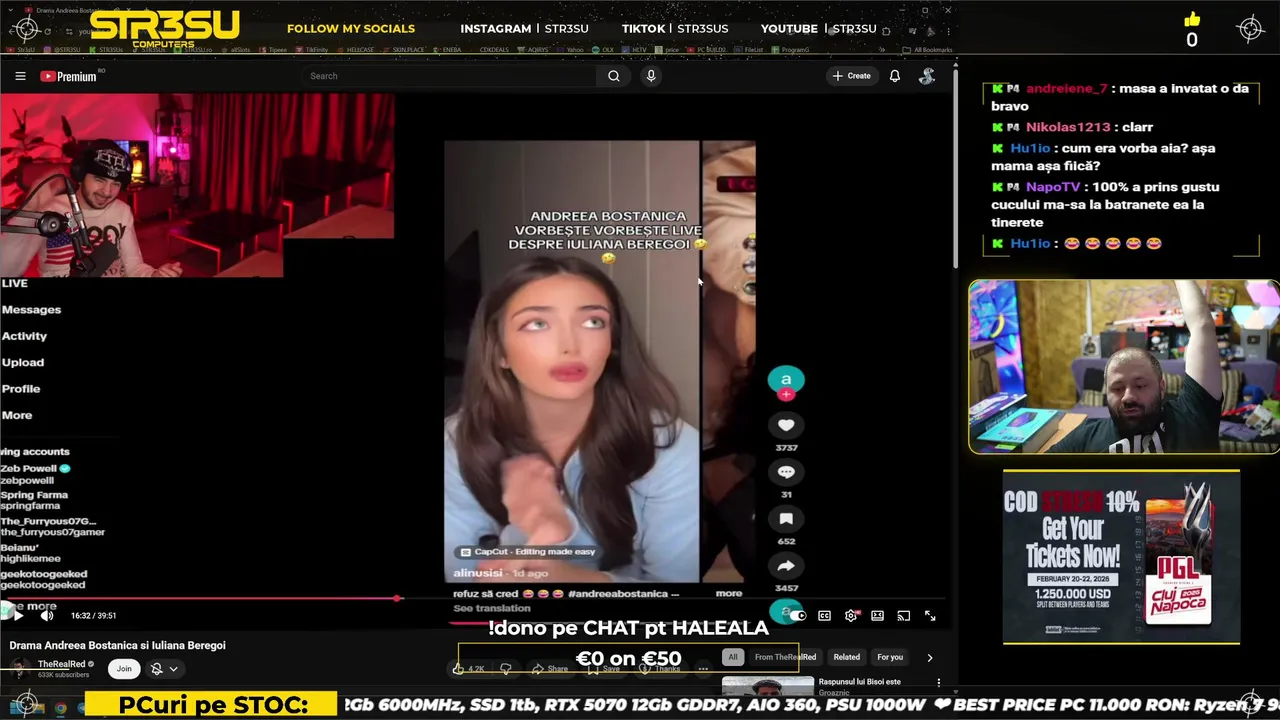Expand following accounts with See more
Image resolution: width=1280 pixels, height=720 pixels.
[x=28, y=606]
